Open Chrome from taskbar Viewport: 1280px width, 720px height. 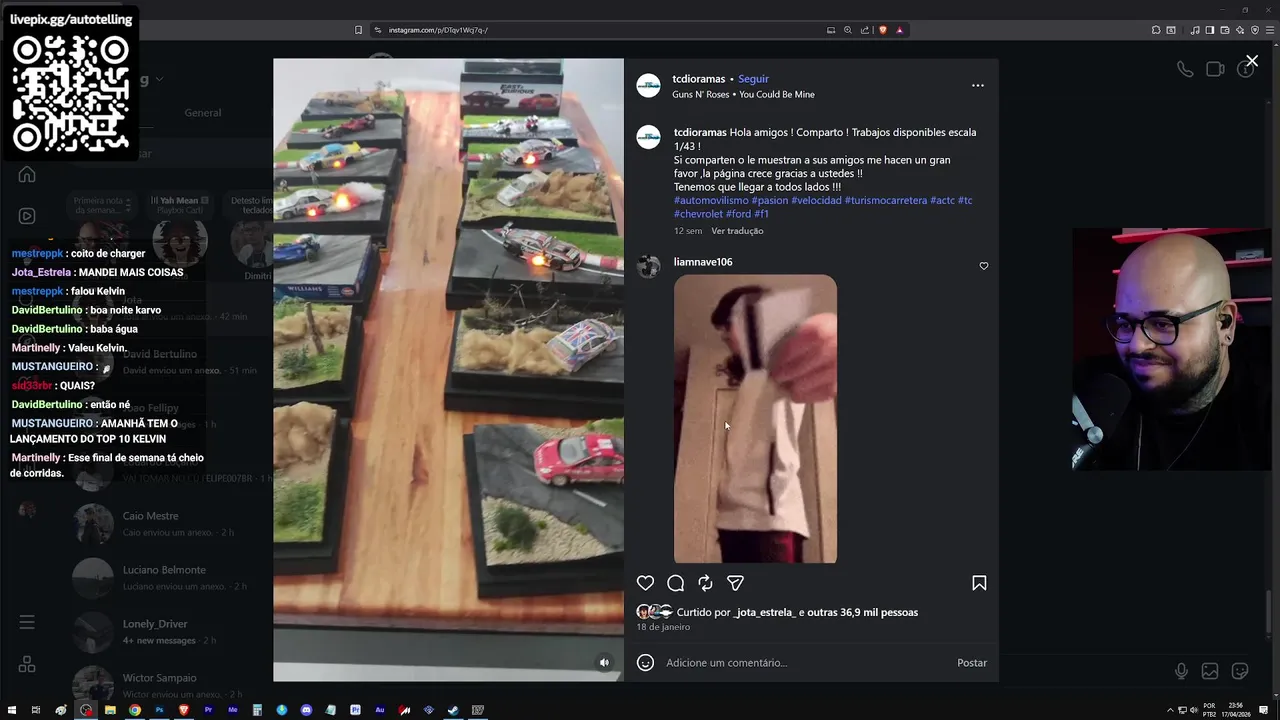[135, 710]
